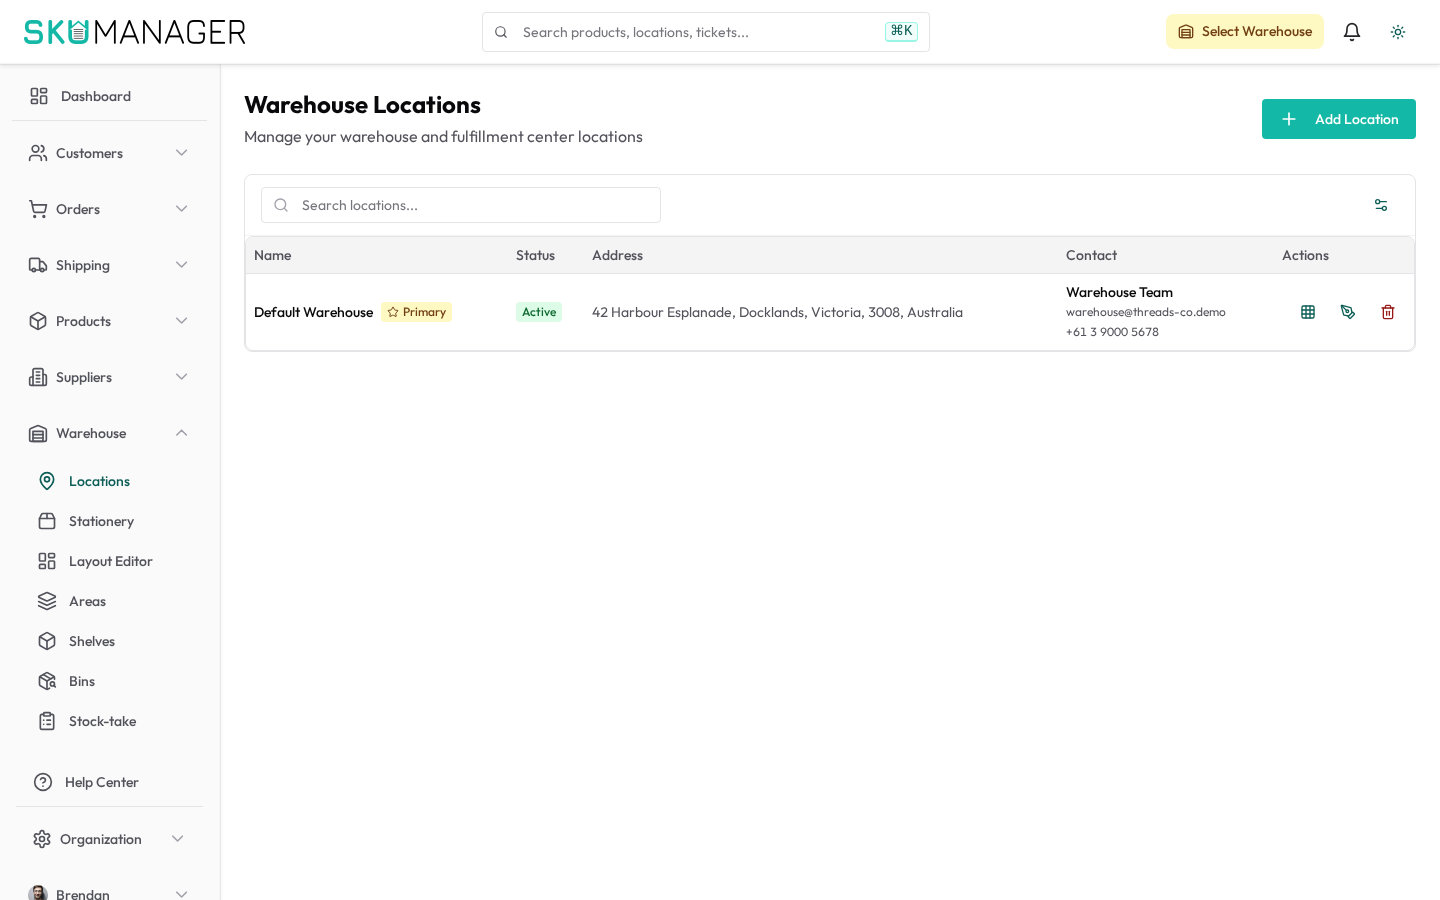Viewport: 1440px width, 900px height.
Task: Expand the Shipping menu chevron
Action: 182,265
